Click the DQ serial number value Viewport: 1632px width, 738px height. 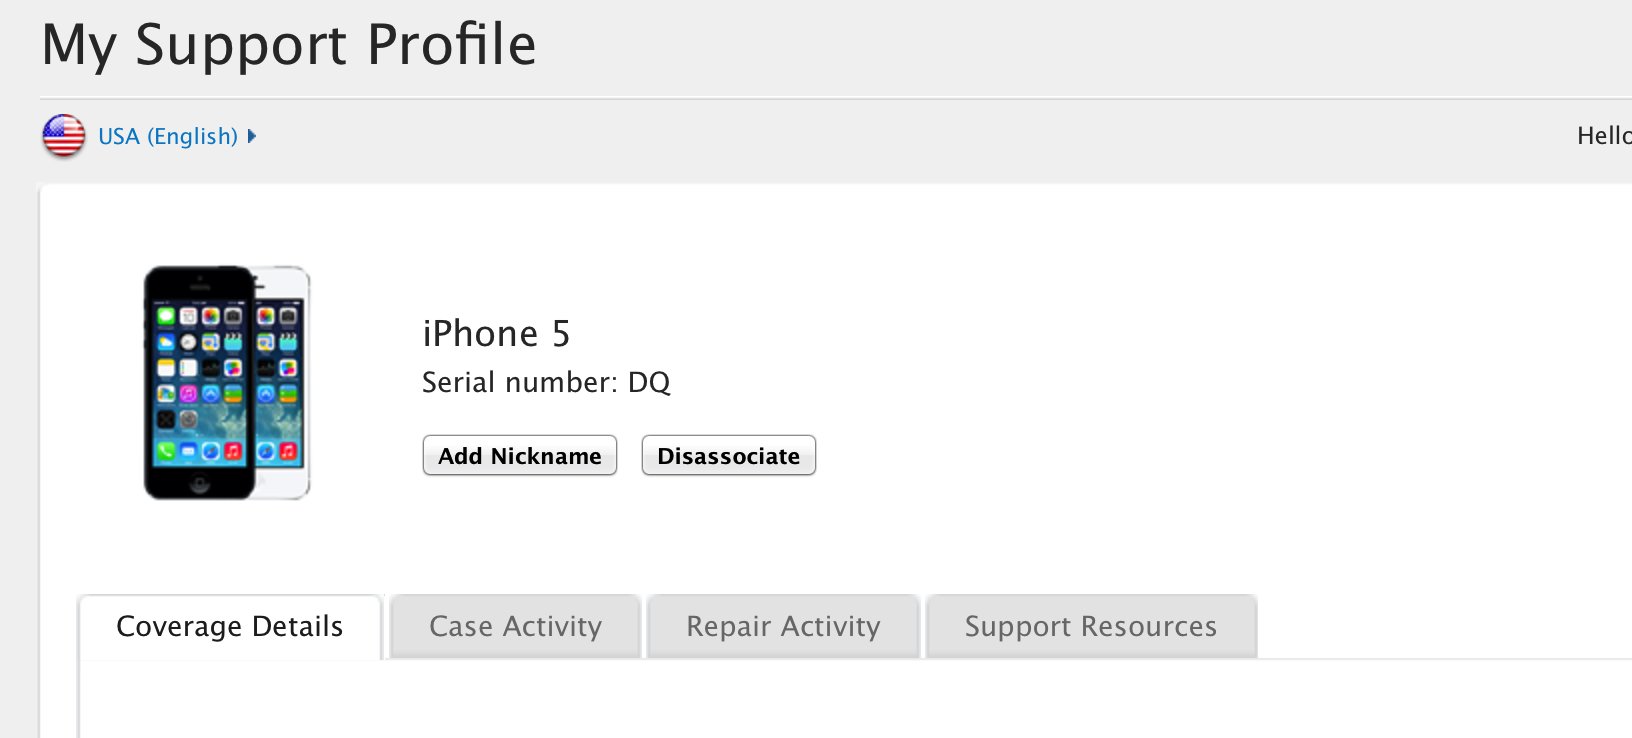coord(649,383)
